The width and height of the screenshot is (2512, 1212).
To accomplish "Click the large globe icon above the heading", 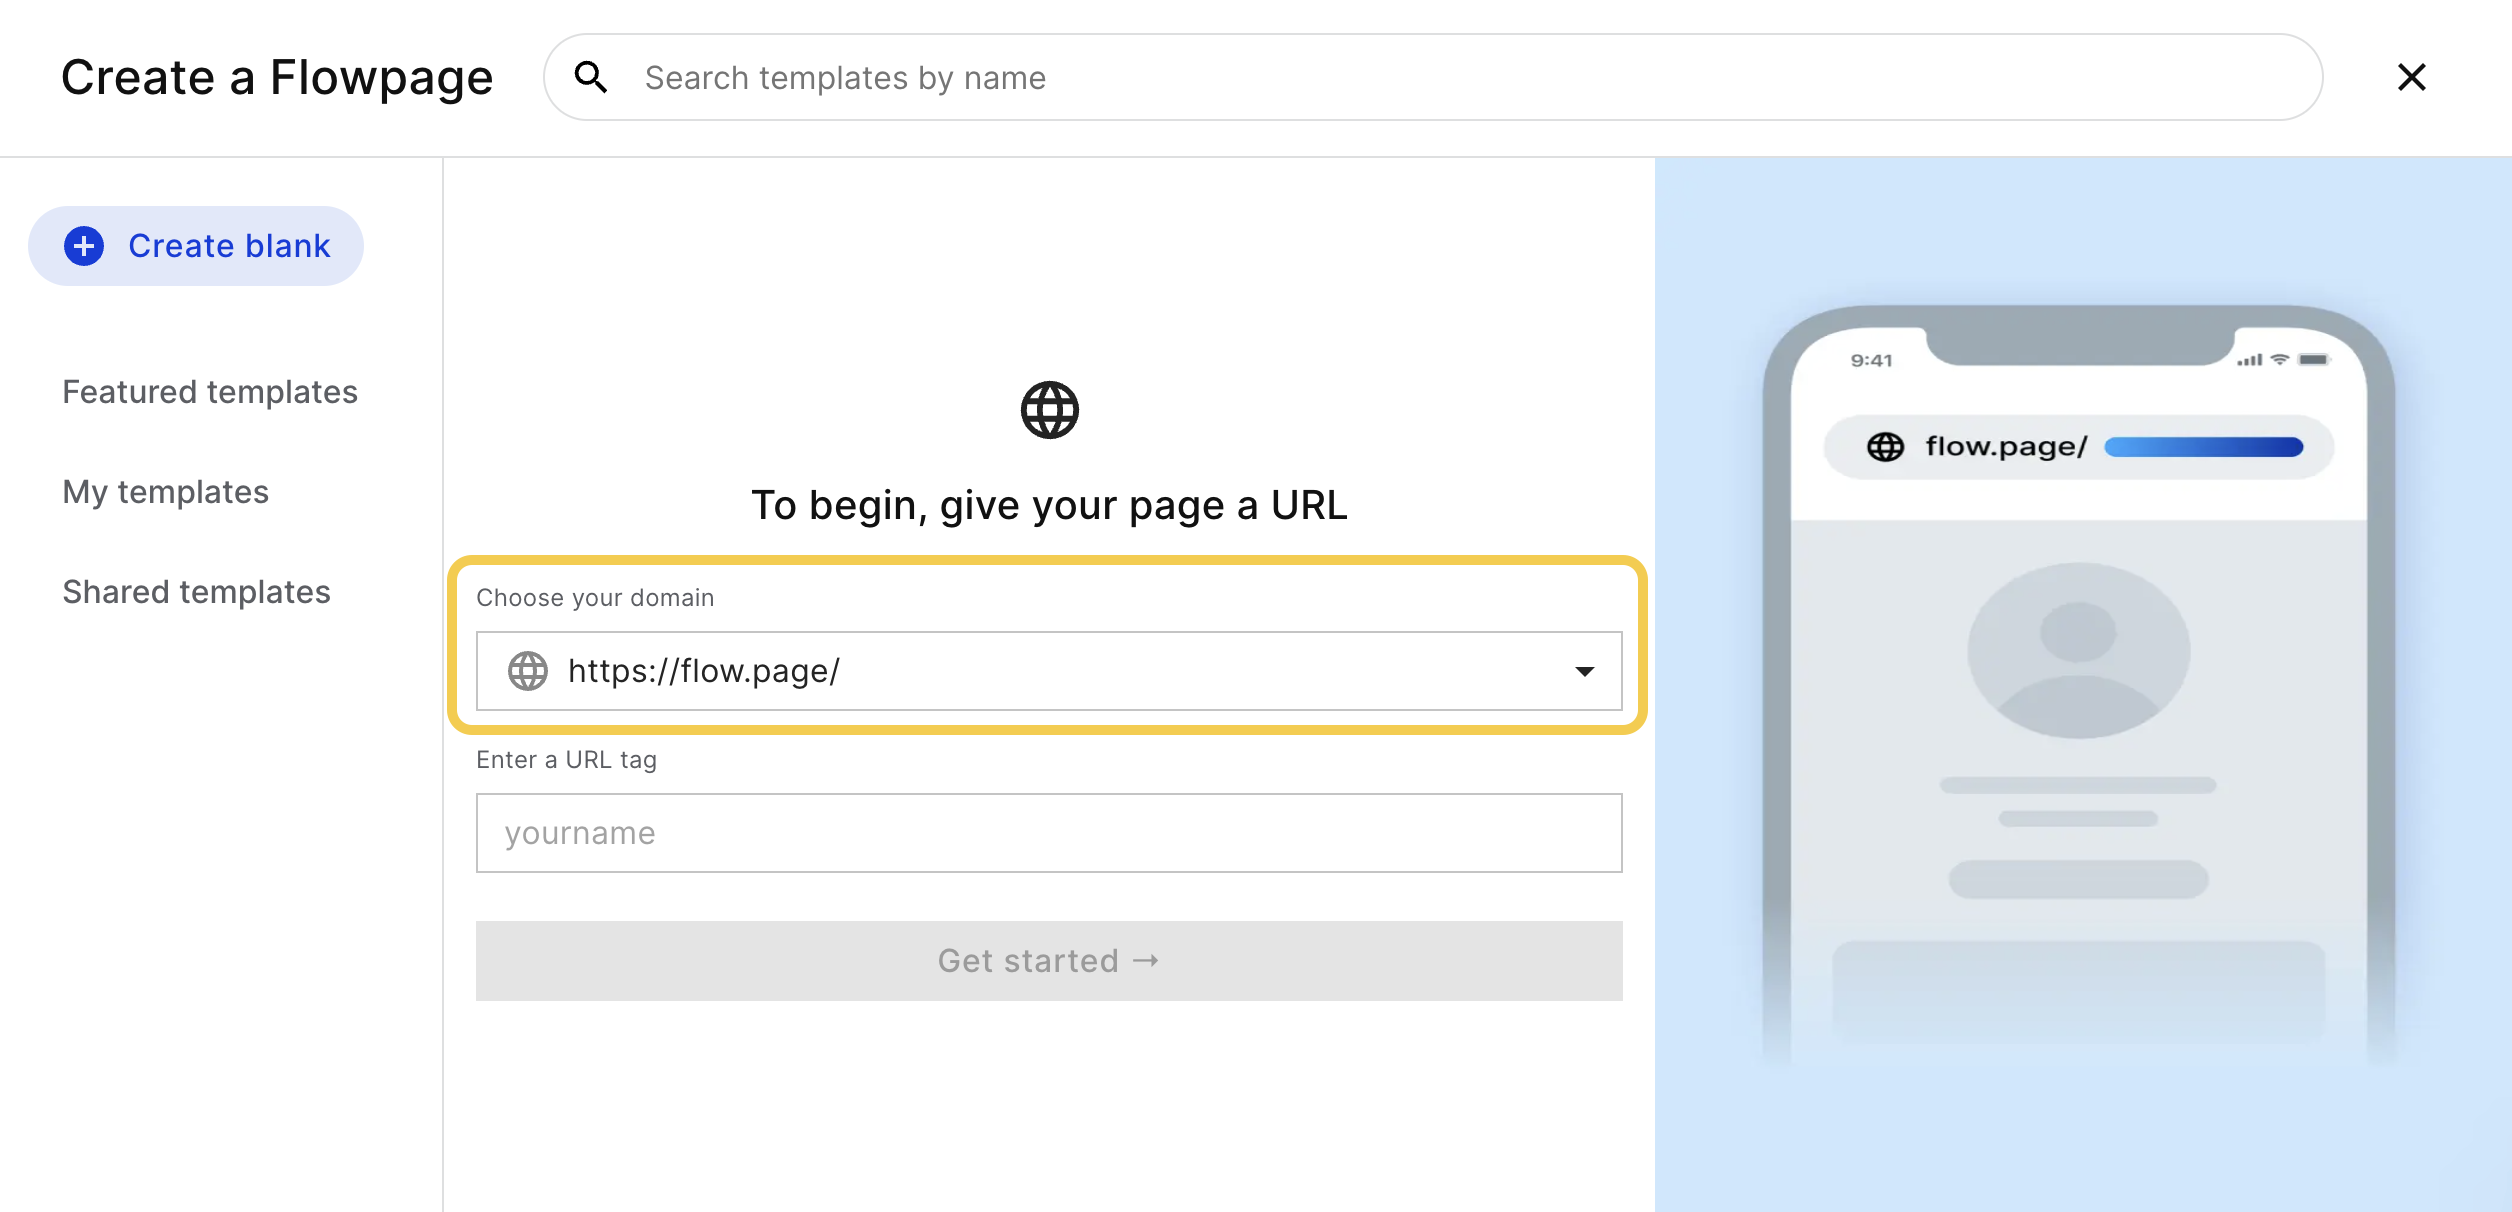I will tap(1049, 410).
